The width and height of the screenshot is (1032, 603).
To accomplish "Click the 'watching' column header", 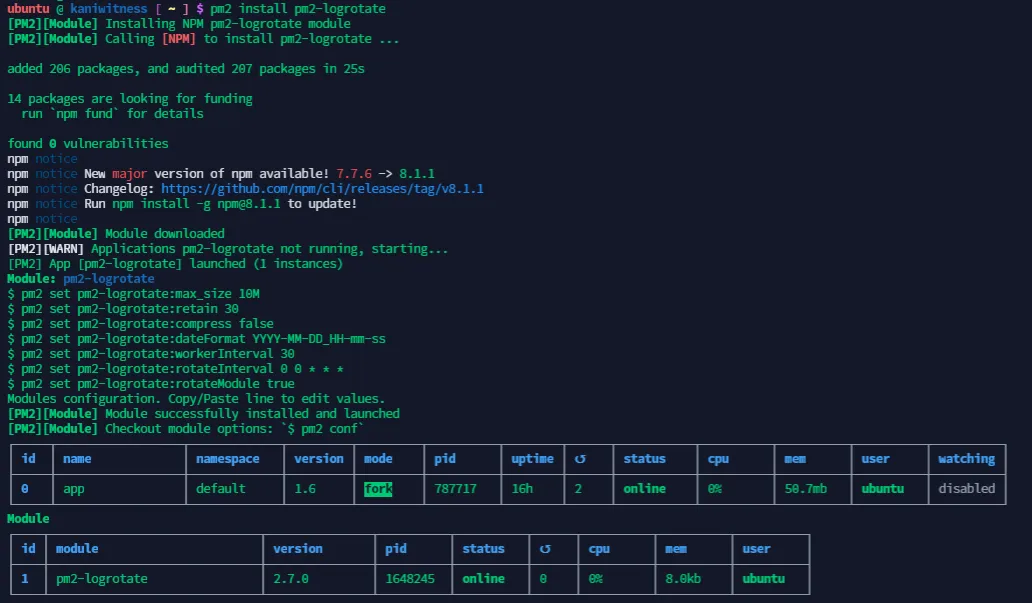I will (966, 459).
